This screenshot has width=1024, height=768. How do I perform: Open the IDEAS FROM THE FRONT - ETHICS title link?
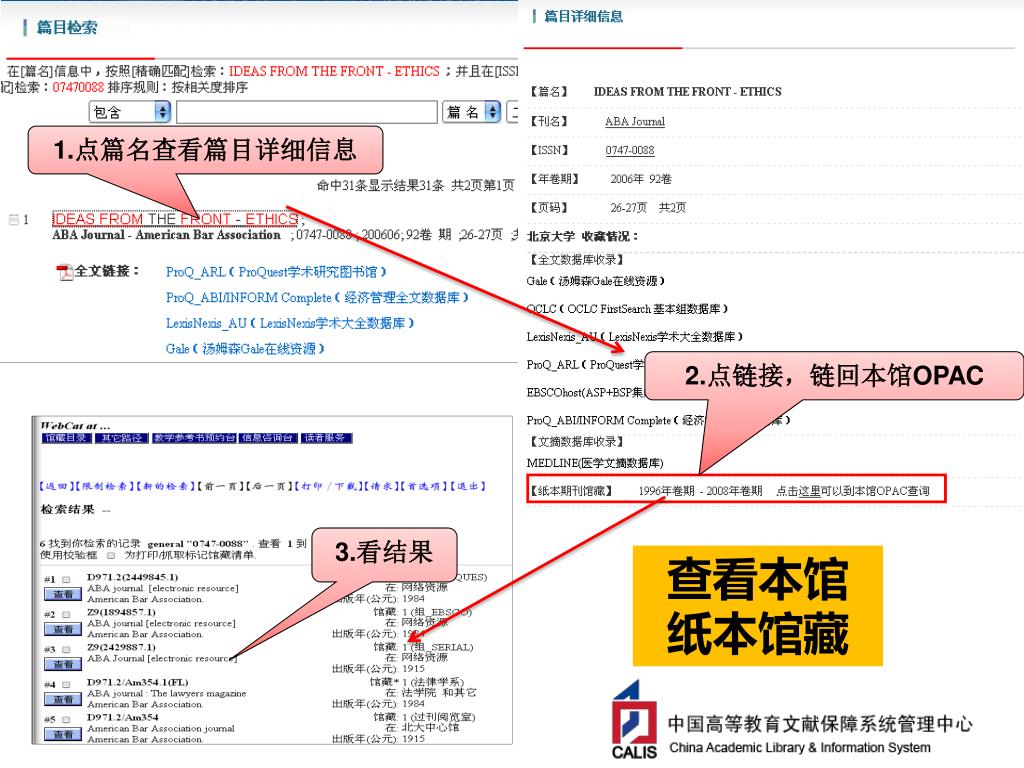[x=175, y=219]
